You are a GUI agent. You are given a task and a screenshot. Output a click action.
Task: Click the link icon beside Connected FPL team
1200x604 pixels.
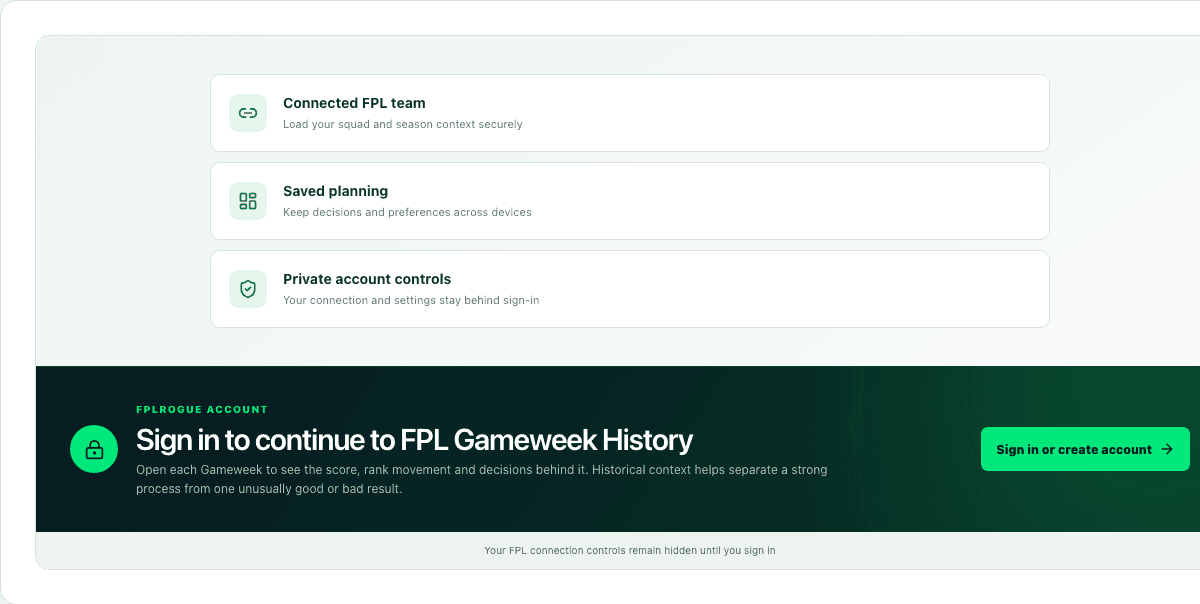coord(248,113)
